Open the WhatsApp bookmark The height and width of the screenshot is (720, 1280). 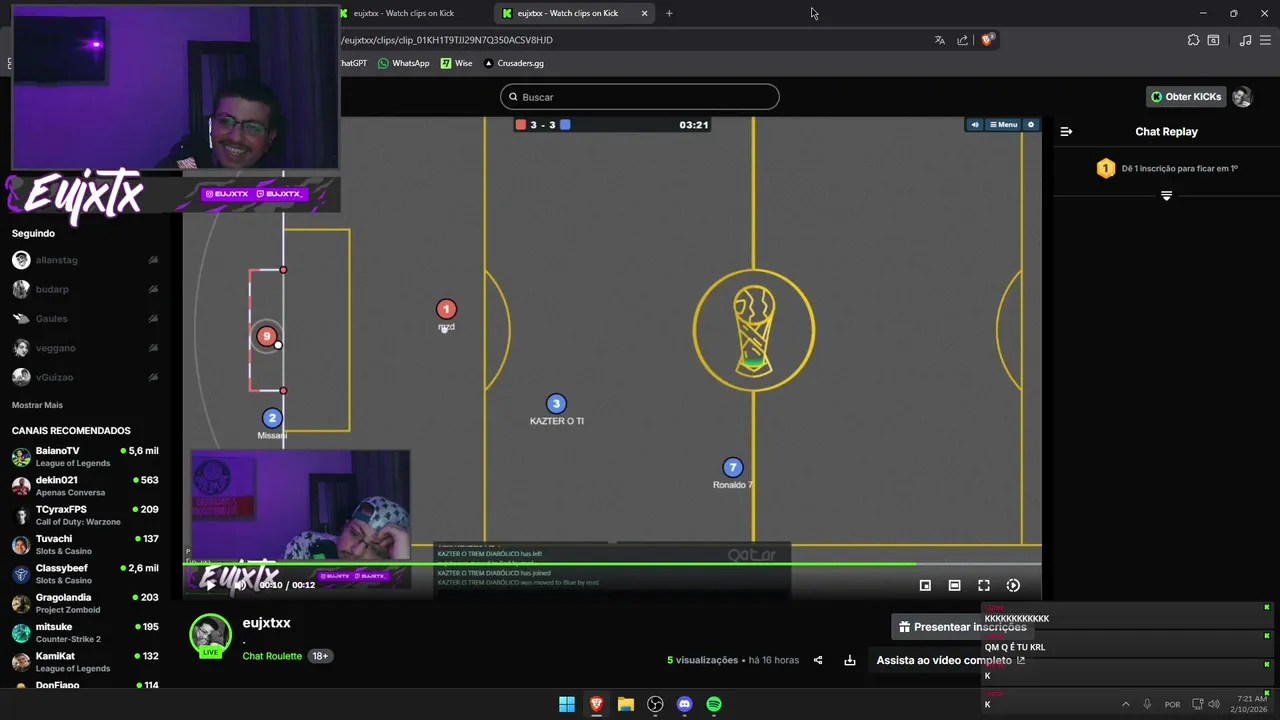coord(403,63)
